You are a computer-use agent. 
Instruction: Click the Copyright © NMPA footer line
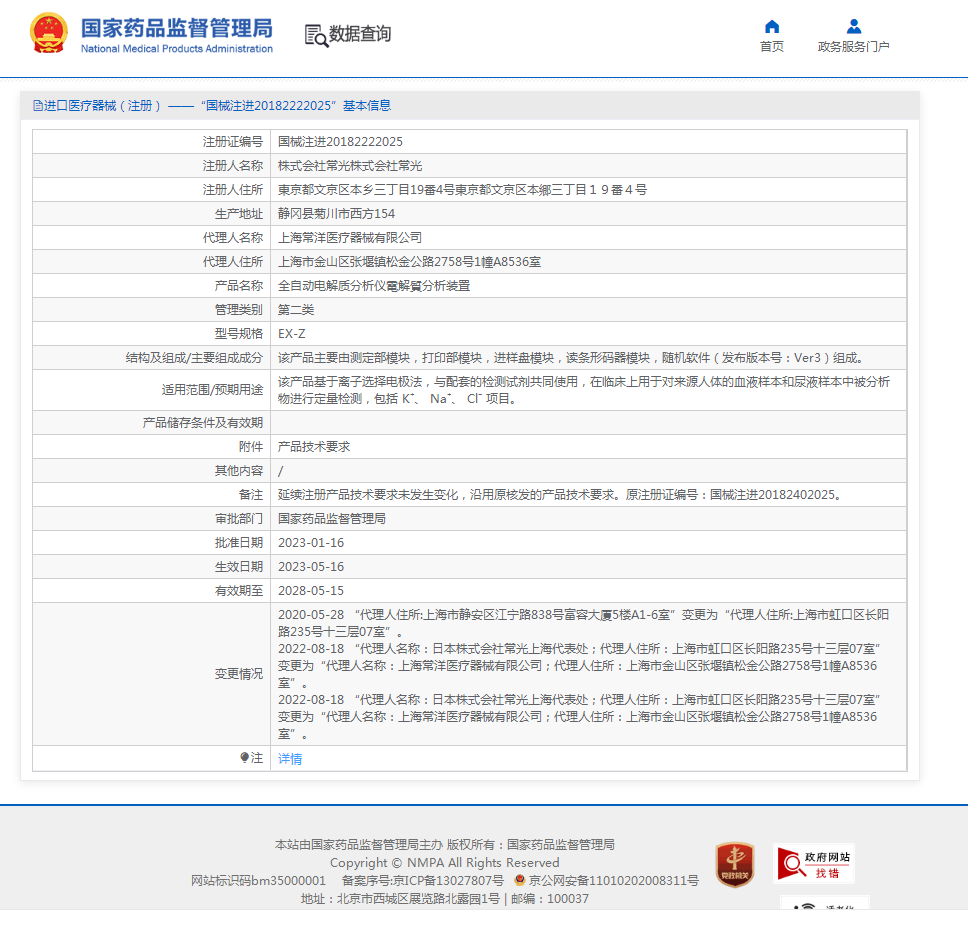click(444, 863)
